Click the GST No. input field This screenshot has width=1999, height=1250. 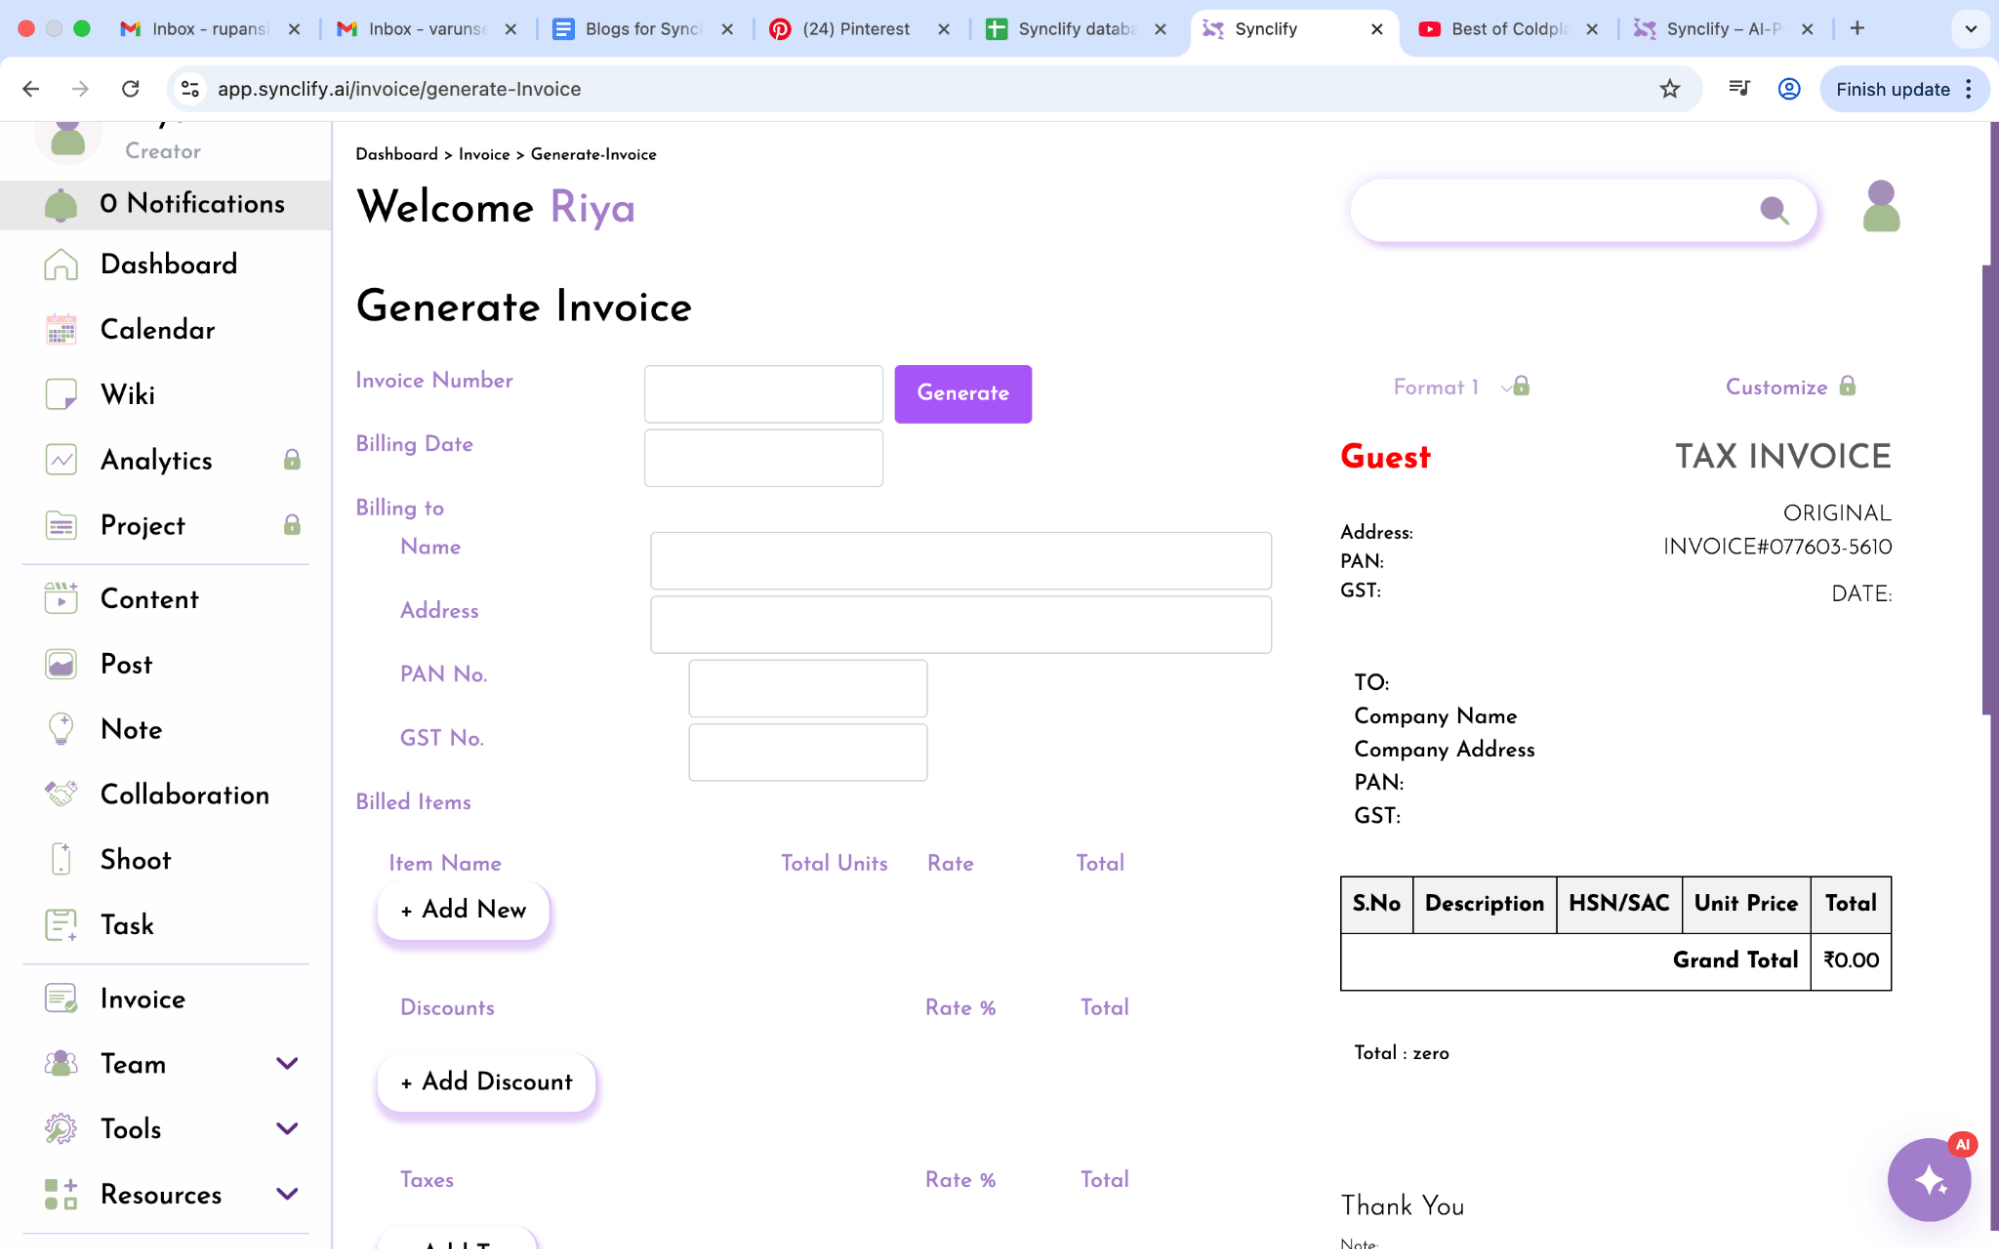tap(807, 752)
